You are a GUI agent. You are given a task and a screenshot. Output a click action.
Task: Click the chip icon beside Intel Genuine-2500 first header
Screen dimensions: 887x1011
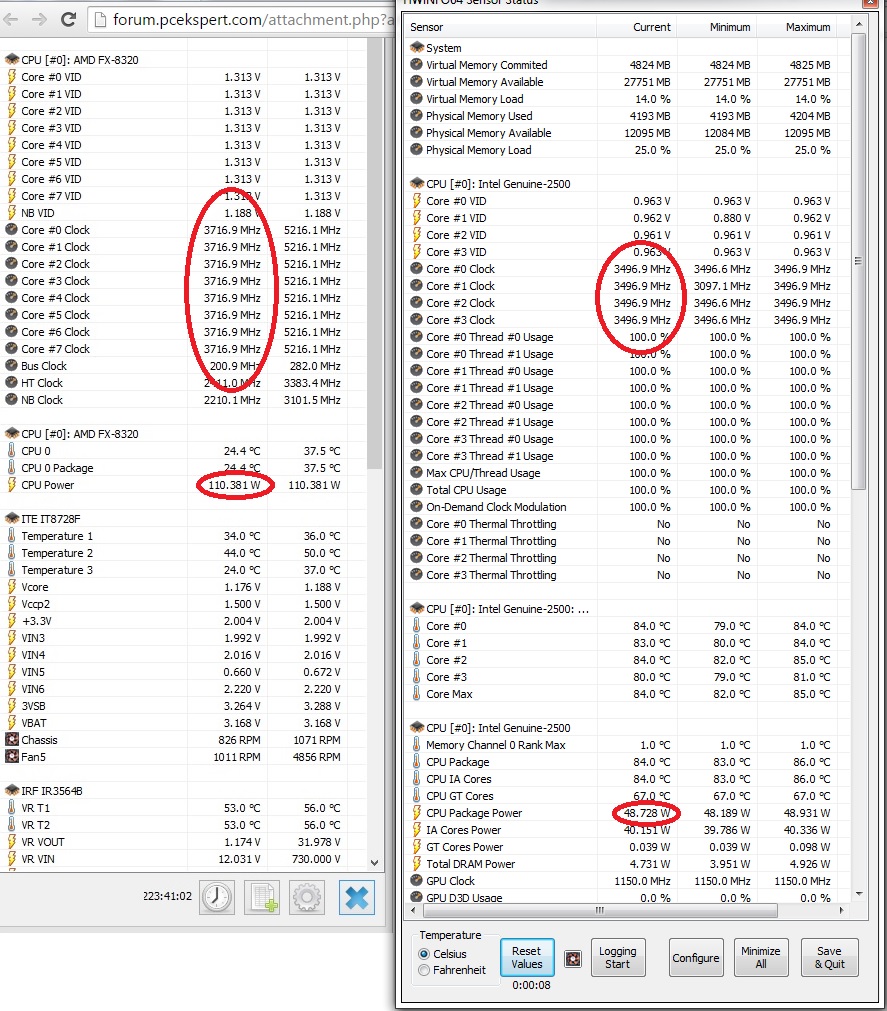click(x=416, y=183)
